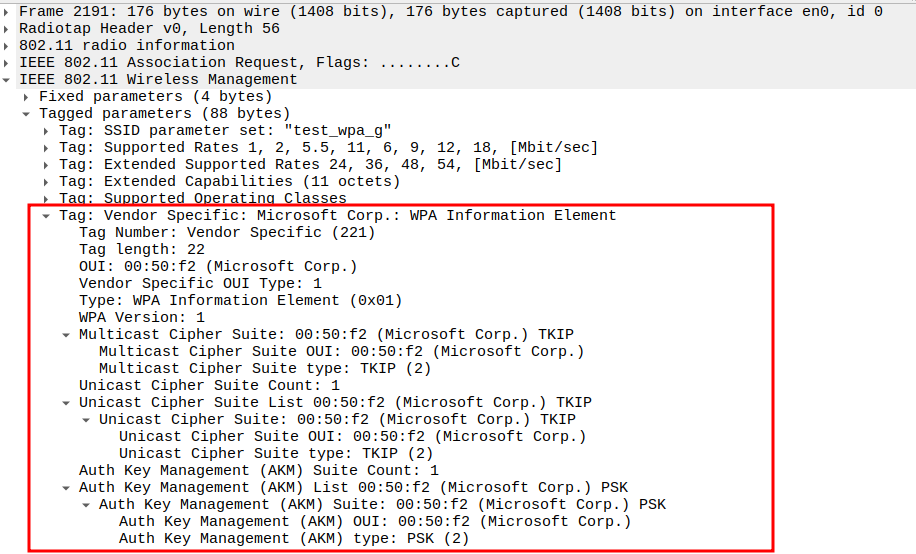The height and width of the screenshot is (554, 916).
Task: Expand 802.11 radio information section
Action: (8, 45)
